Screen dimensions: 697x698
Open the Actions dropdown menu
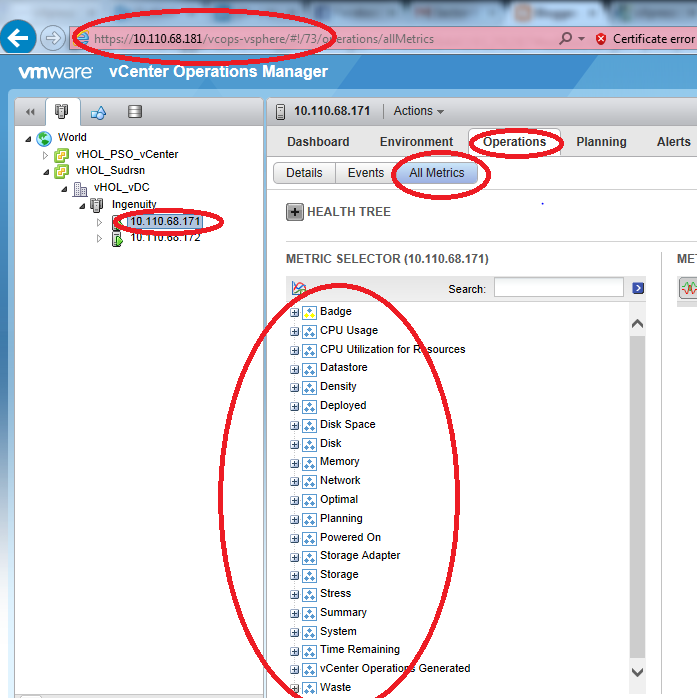coord(418,111)
